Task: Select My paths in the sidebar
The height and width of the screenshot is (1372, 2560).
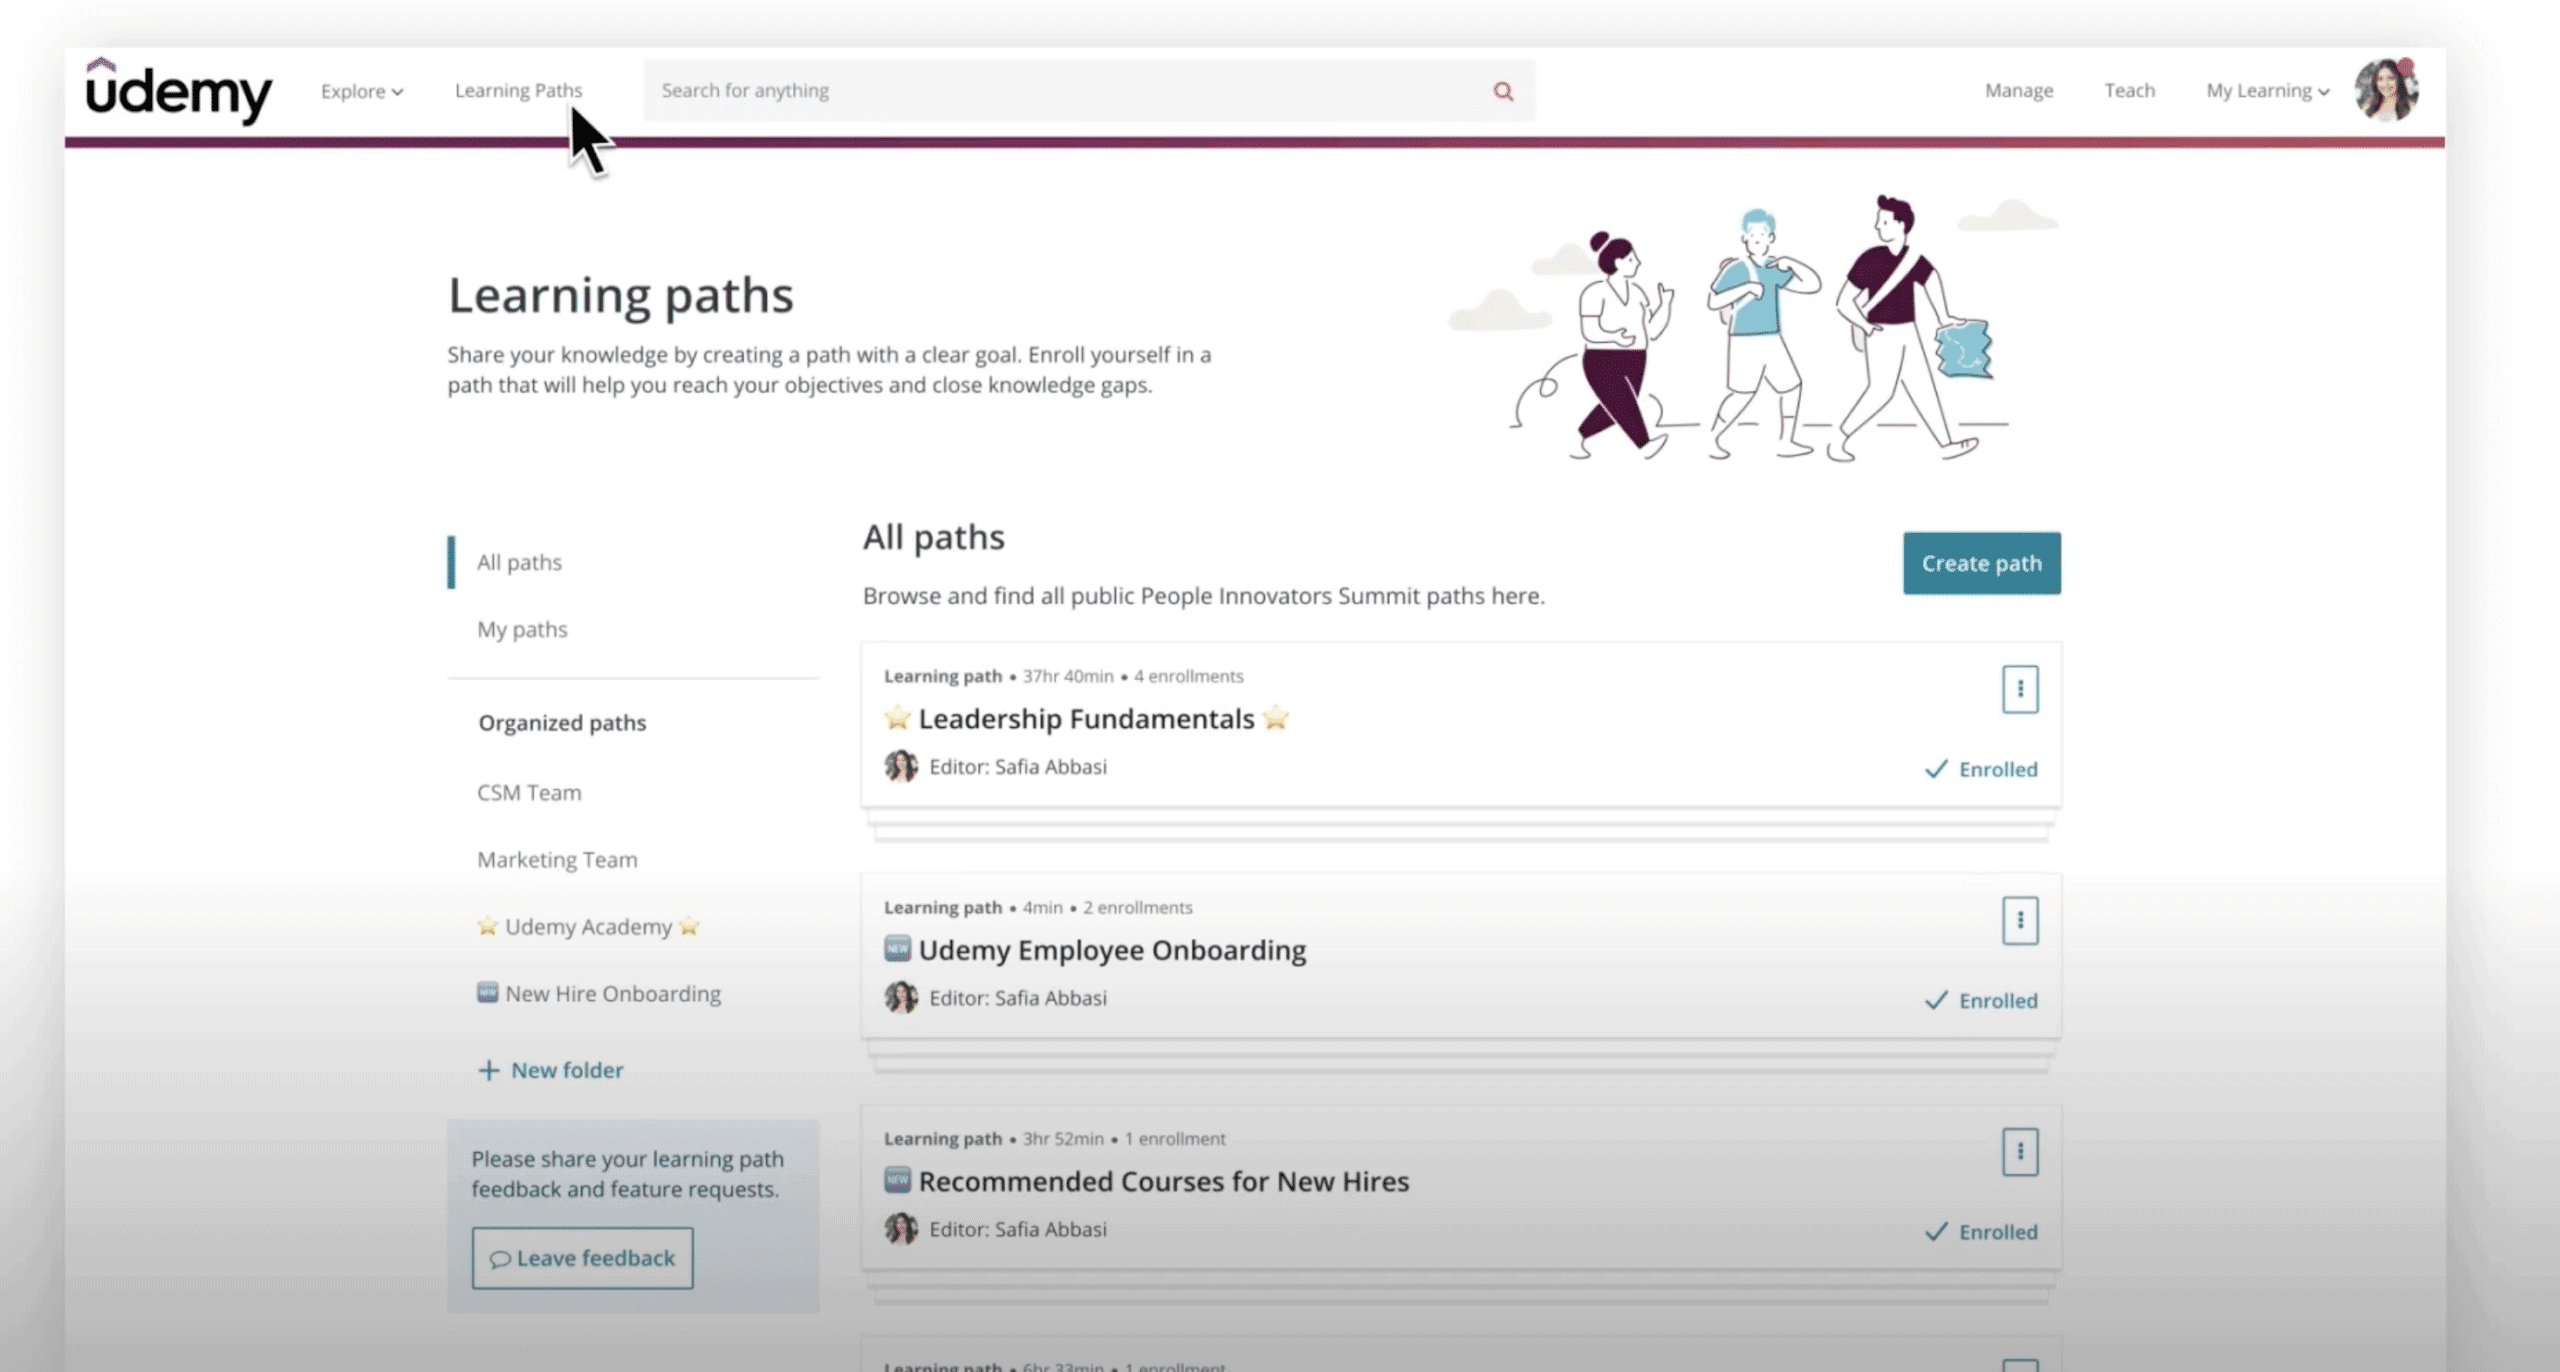Action: [522, 630]
